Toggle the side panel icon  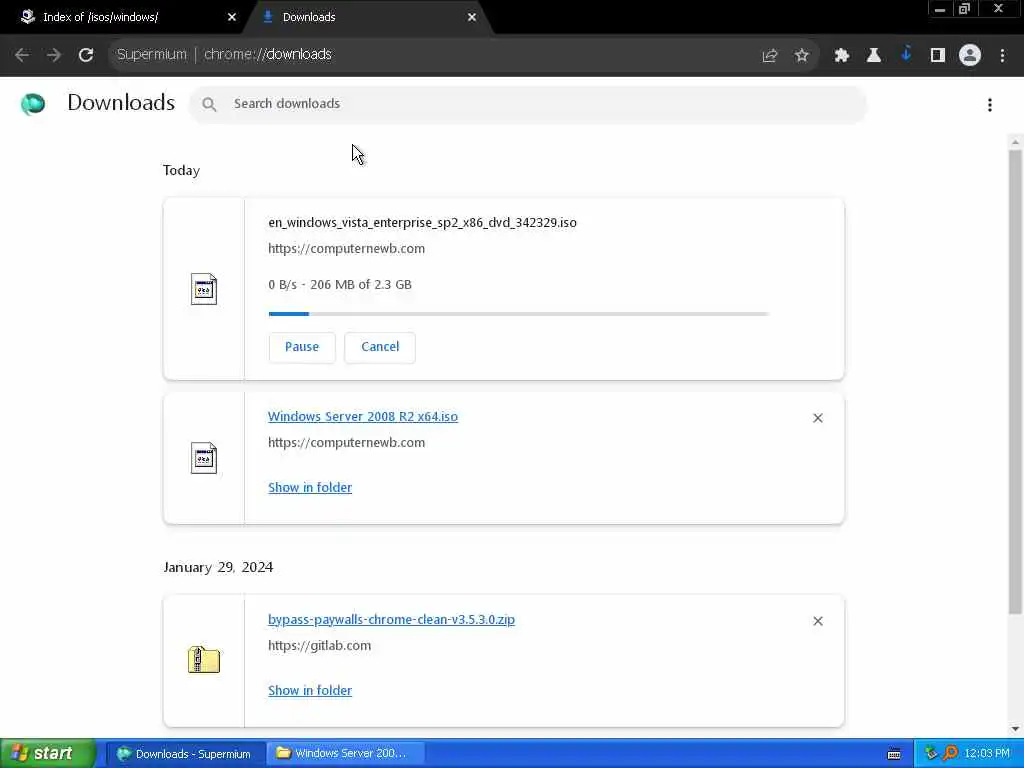pos(938,56)
